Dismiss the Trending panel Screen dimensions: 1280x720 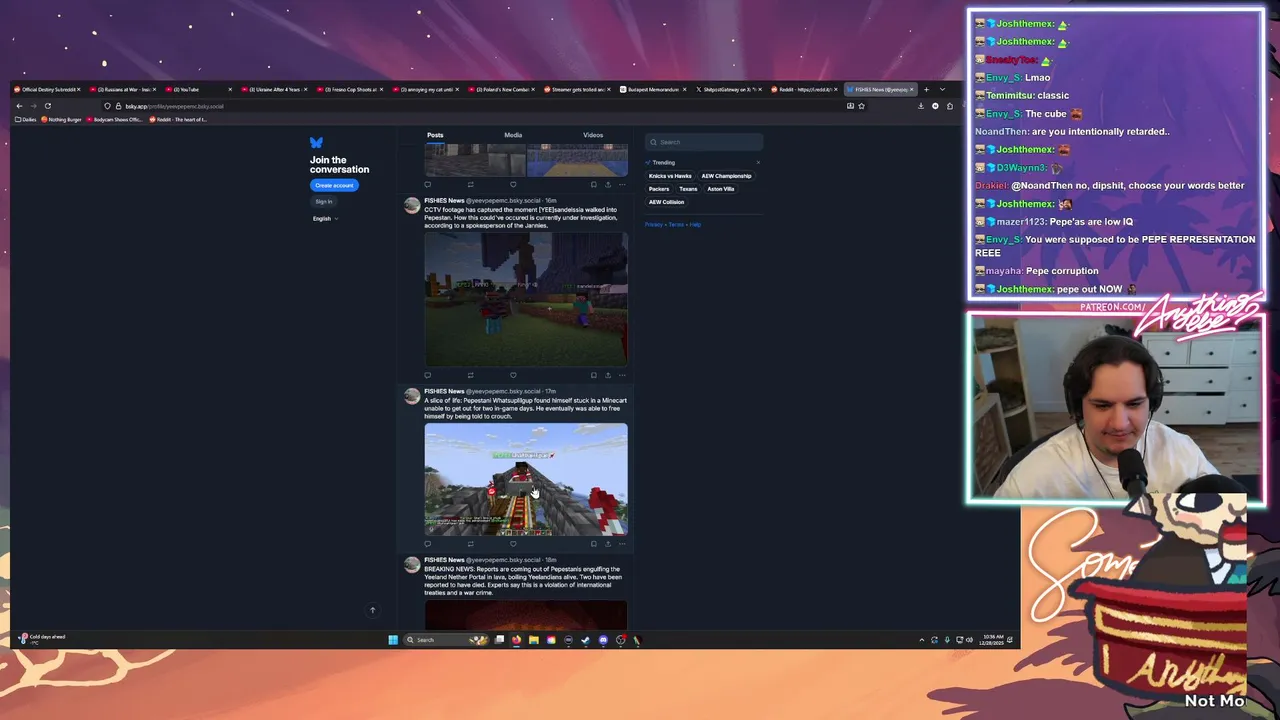(758, 162)
